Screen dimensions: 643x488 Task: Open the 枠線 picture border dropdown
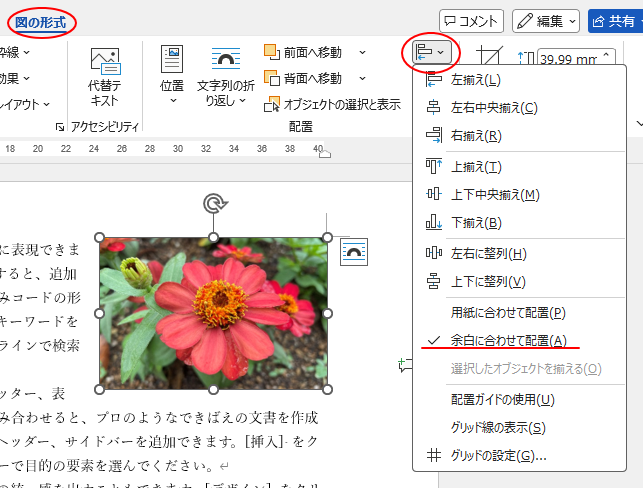pos(15,52)
